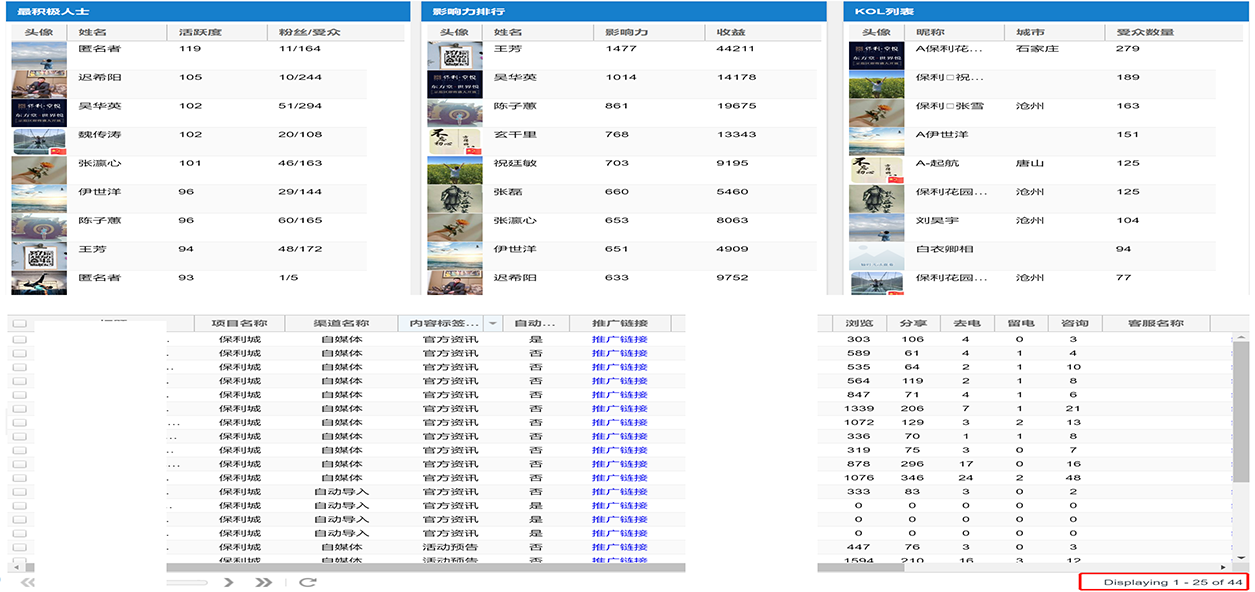The width and height of the screenshot is (1255, 592).
Task: Sort by 渠道名称 column header
Action: pos(340,324)
